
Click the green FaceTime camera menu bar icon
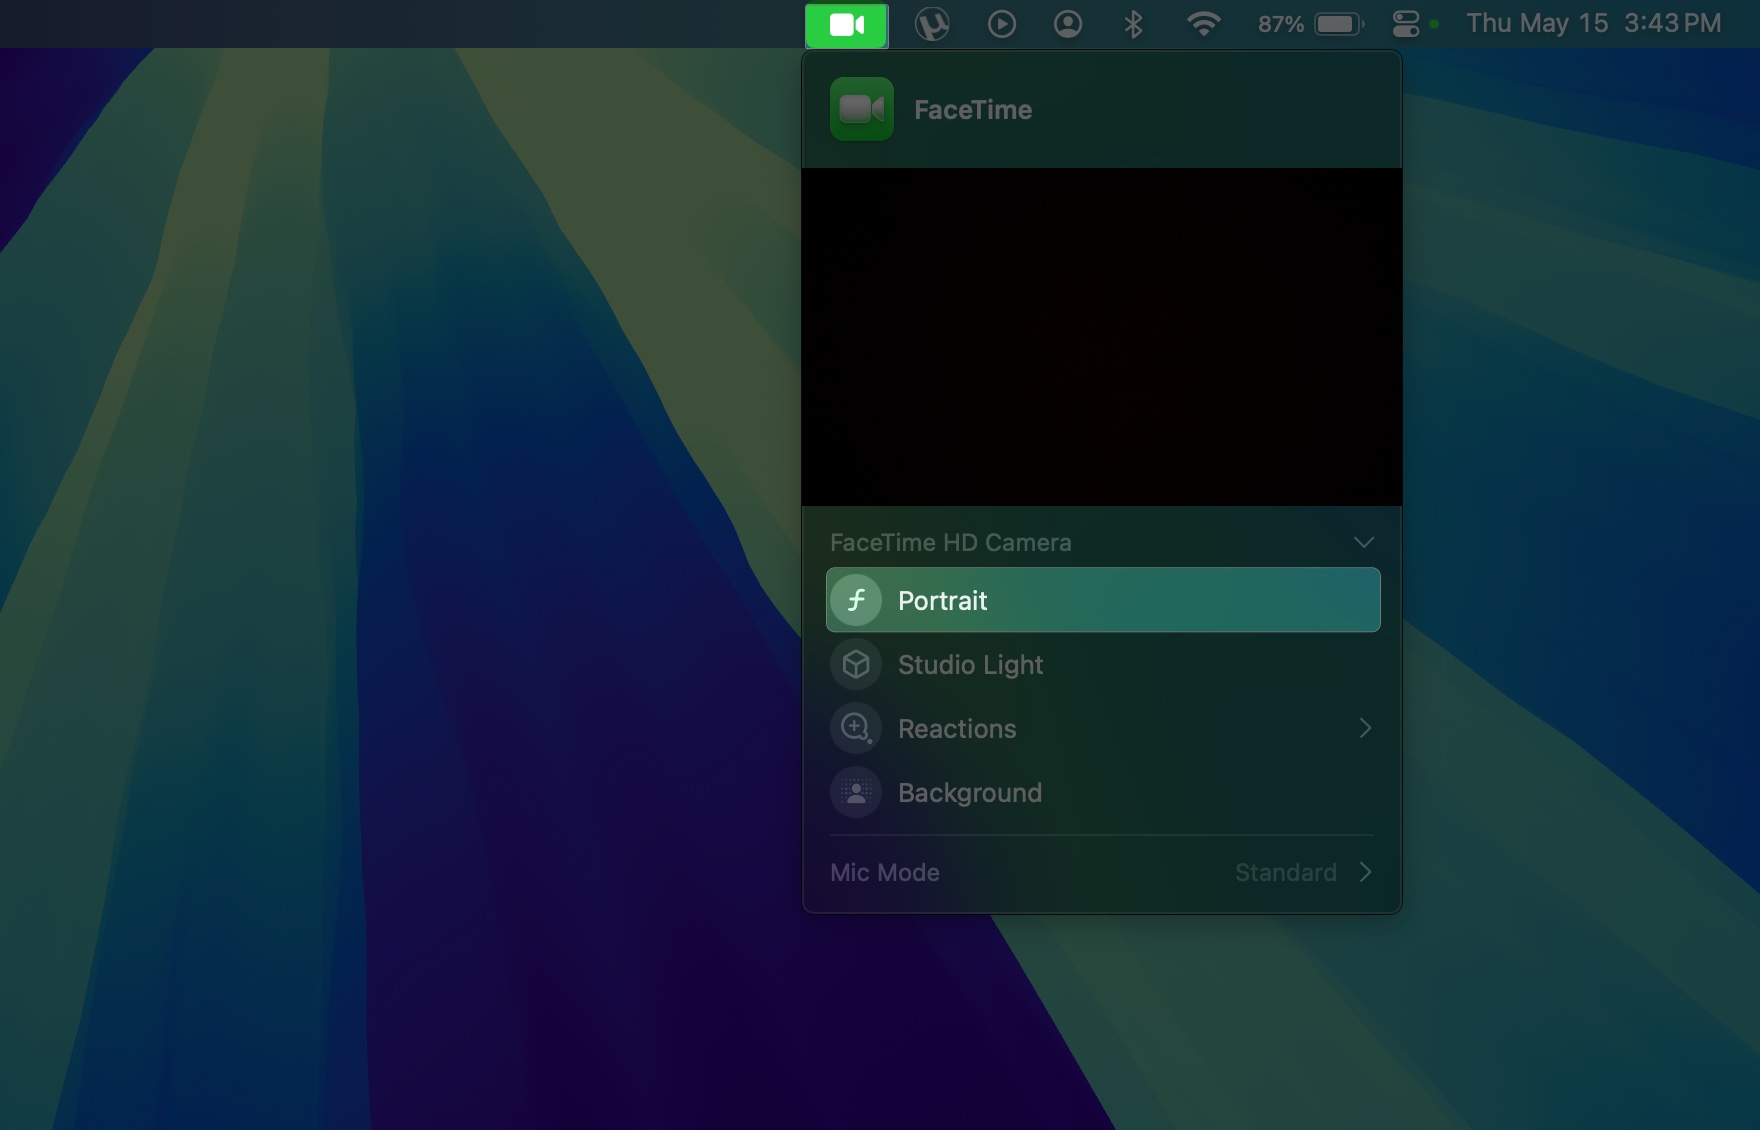point(846,23)
